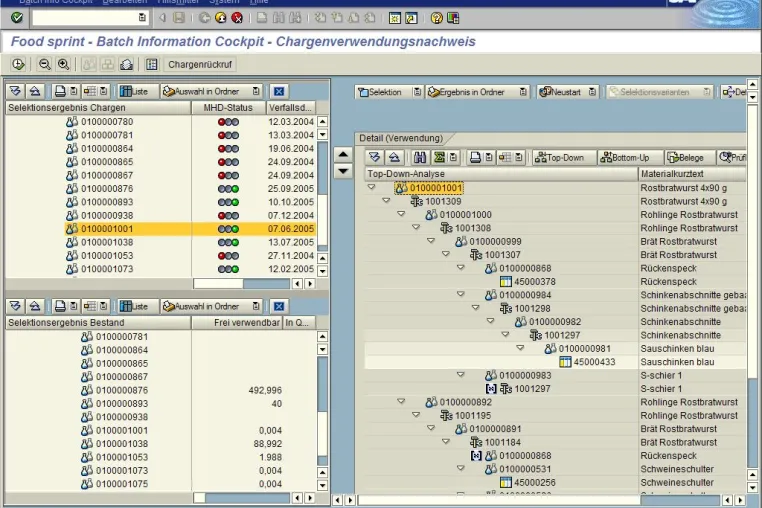Click the Customize Local Layout icon

pos(453,18)
